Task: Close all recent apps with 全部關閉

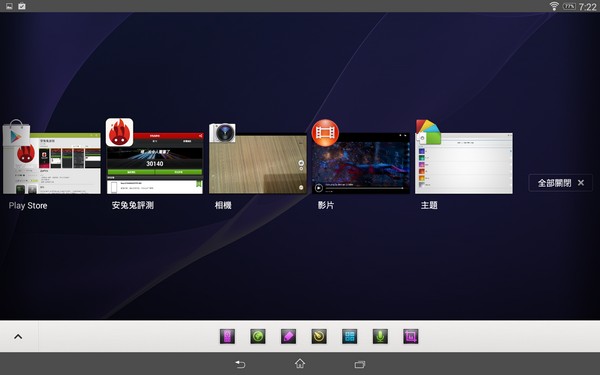Action: tap(561, 183)
